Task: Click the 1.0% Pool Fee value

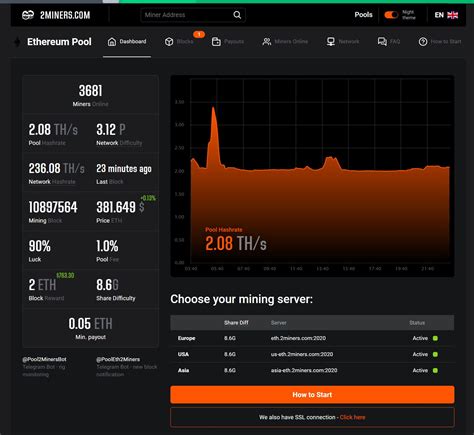Action: (x=107, y=246)
